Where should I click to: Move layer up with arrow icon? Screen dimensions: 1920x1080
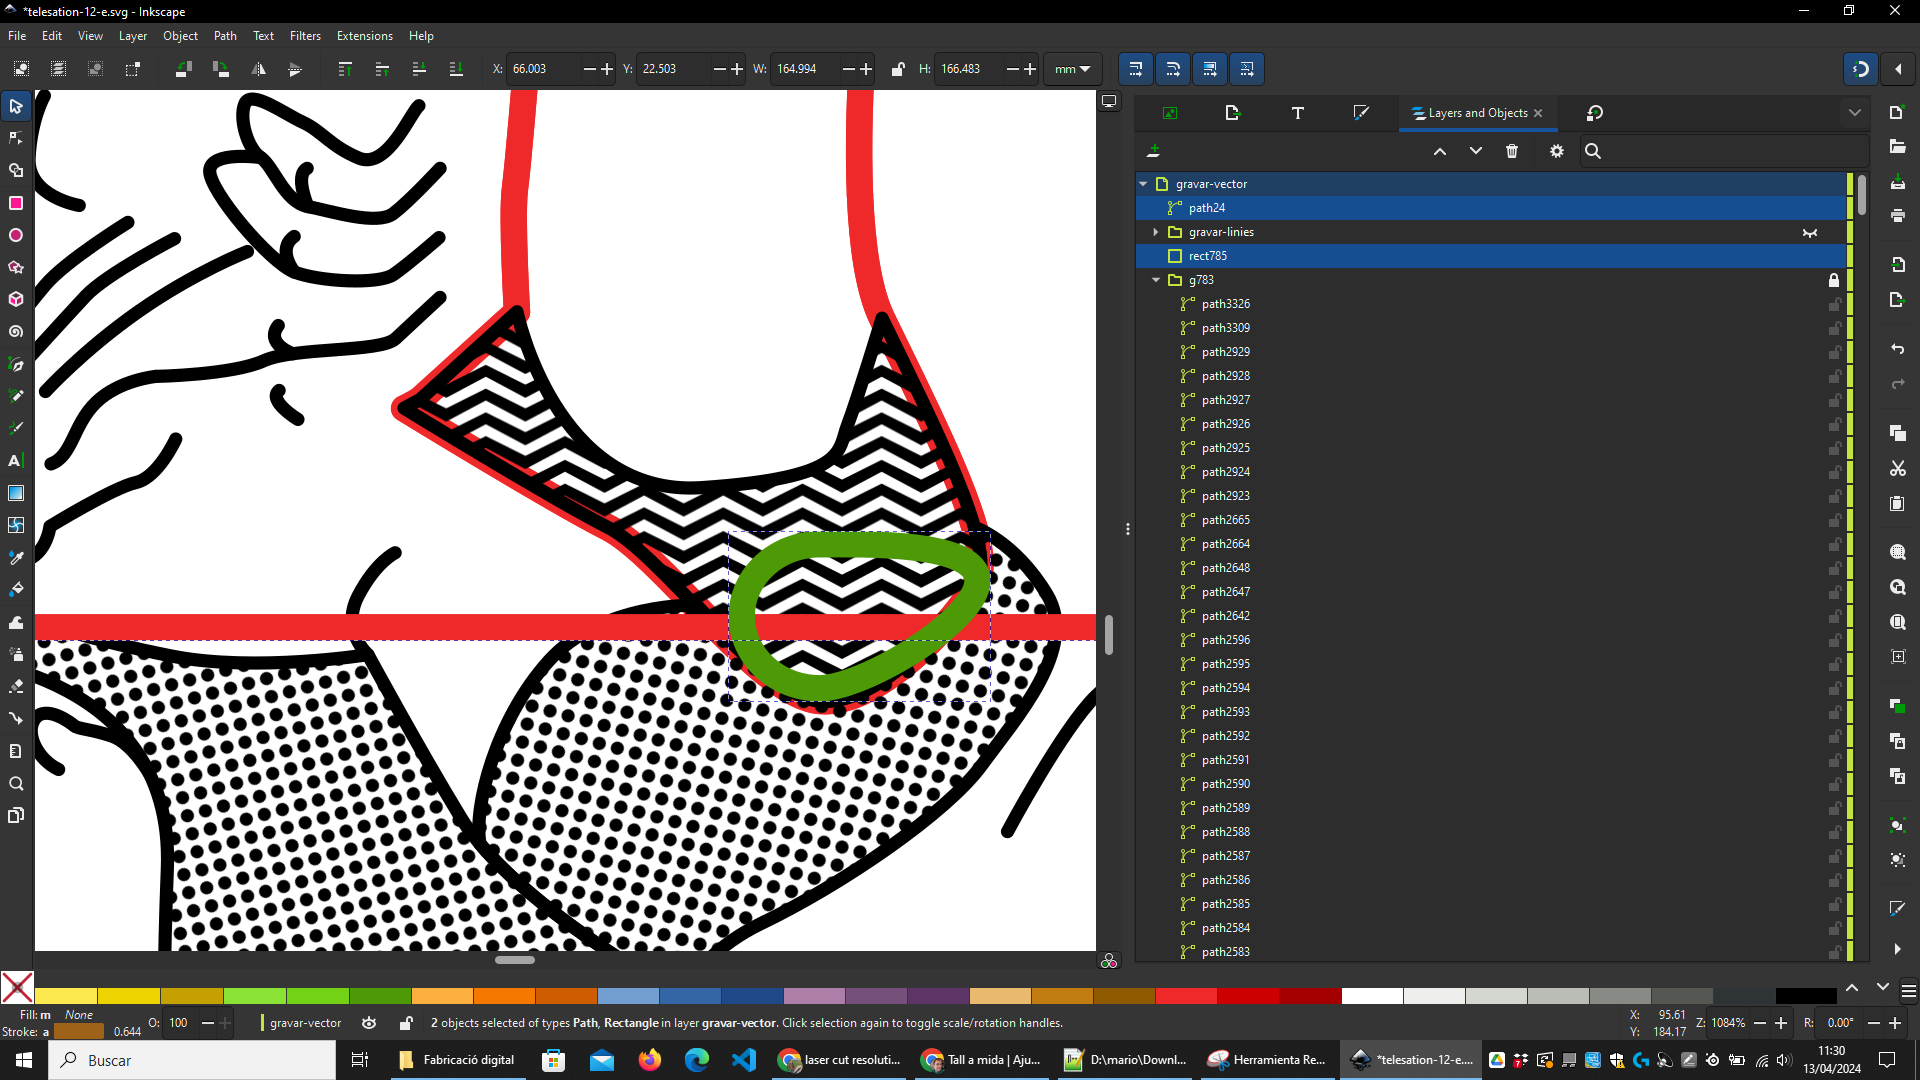coord(1440,151)
